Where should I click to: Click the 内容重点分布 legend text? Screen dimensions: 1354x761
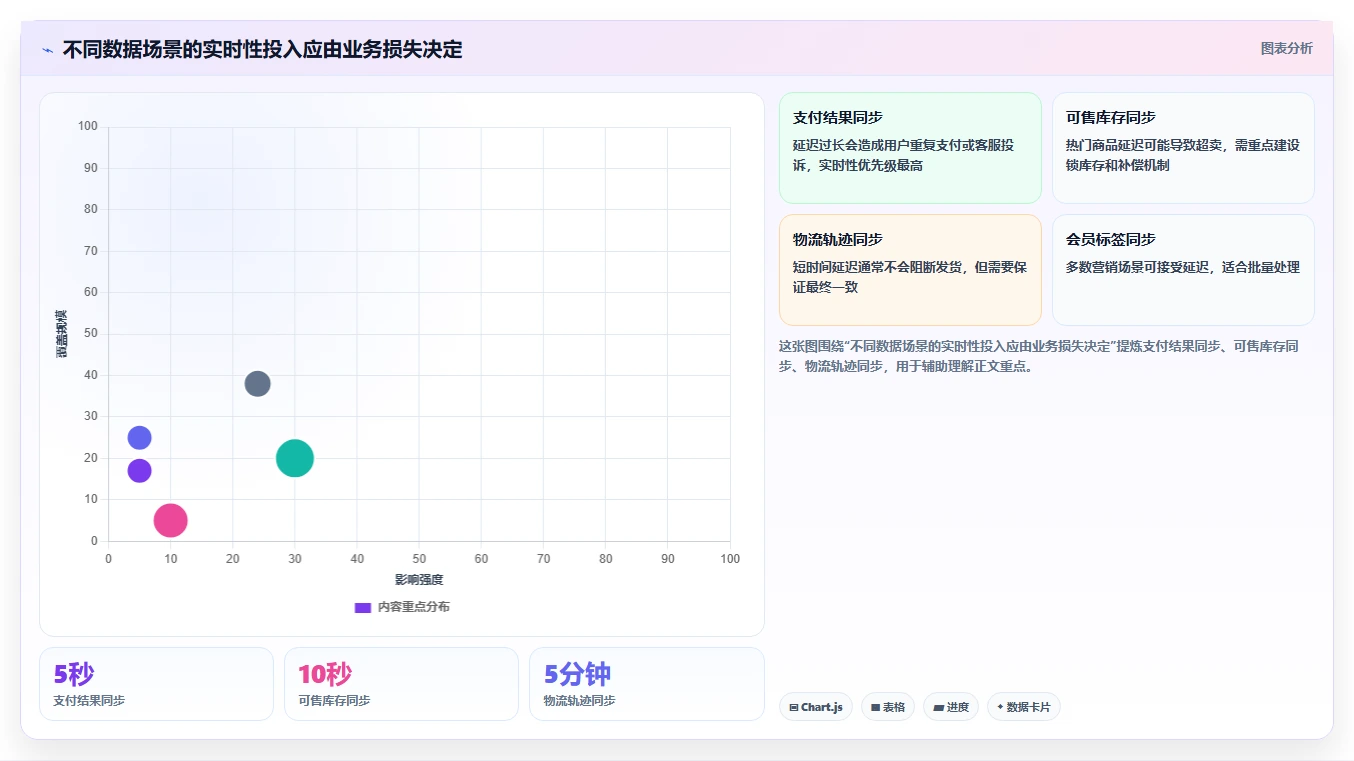[413, 607]
